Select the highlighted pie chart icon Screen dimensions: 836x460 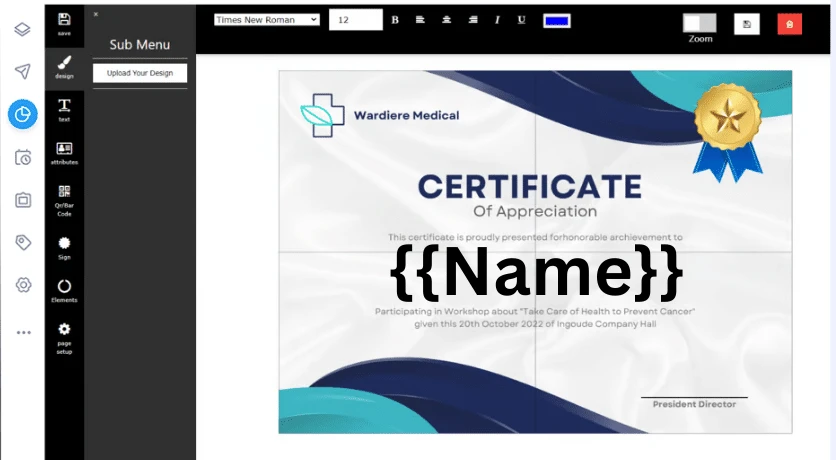click(x=22, y=114)
